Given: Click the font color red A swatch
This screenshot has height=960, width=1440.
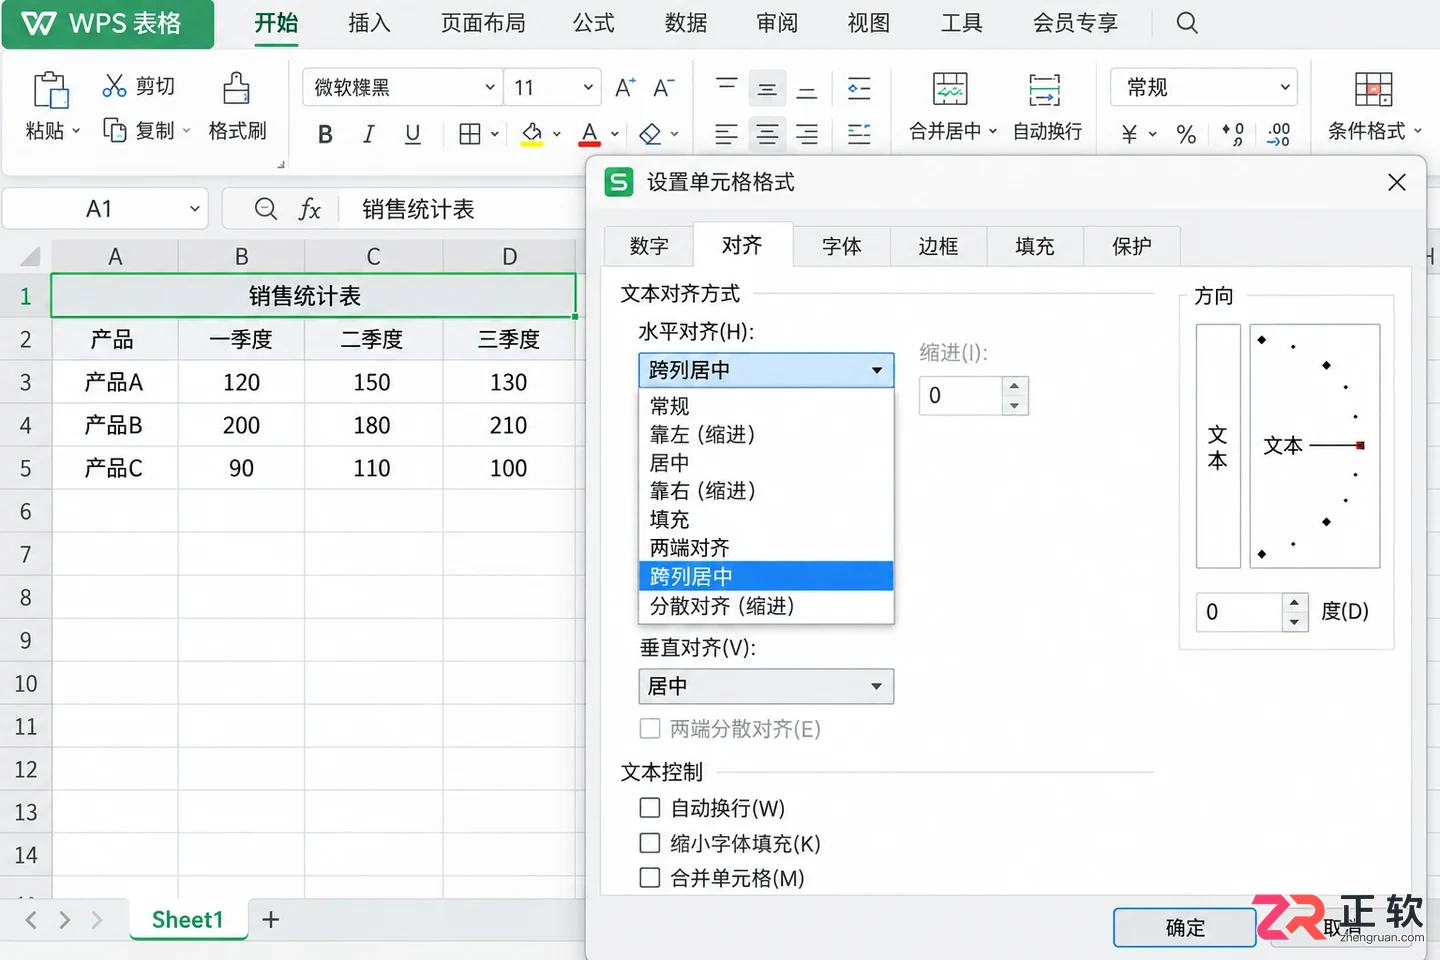Looking at the screenshot, I should pos(590,134).
